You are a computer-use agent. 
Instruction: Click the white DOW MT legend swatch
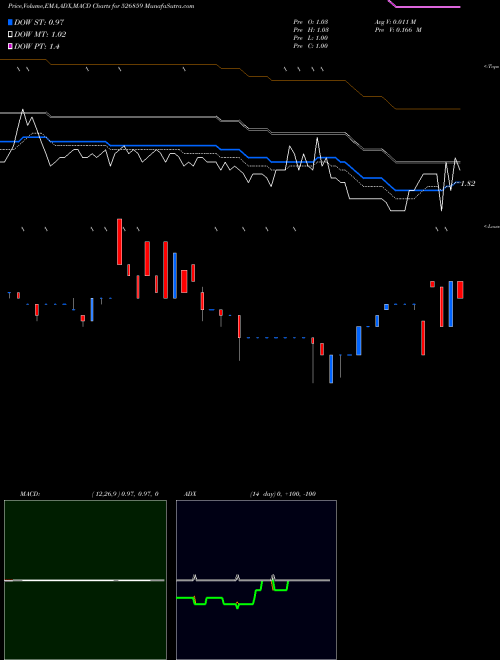pyautogui.click(x=11, y=35)
